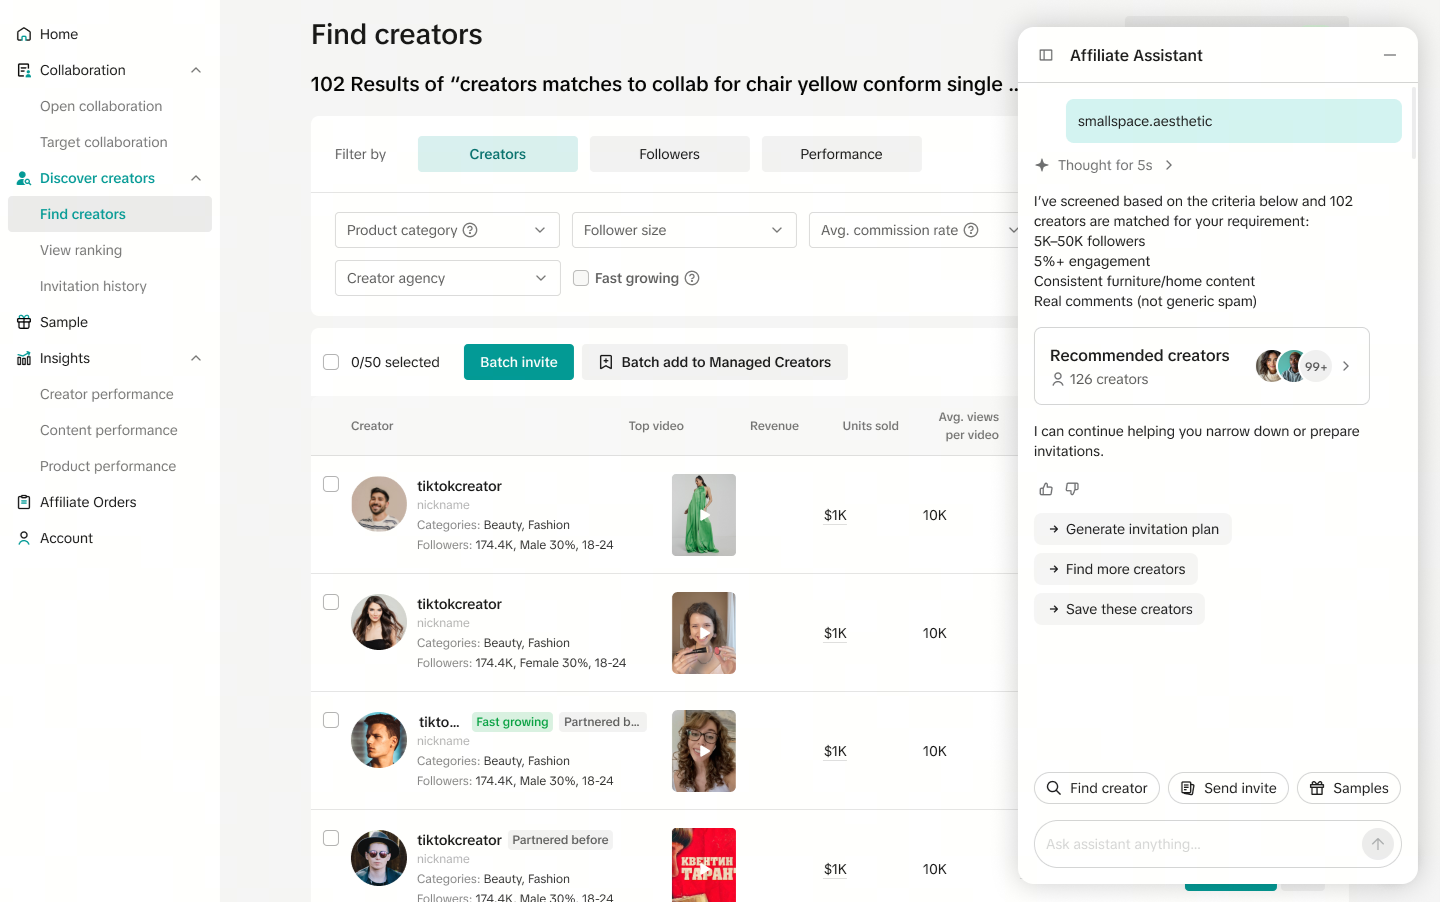This screenshot has width=1440, height=902.
Task: Toggle the assistant panel sidebar icon
Action: pyautogui.click(x=1046, y=55)
